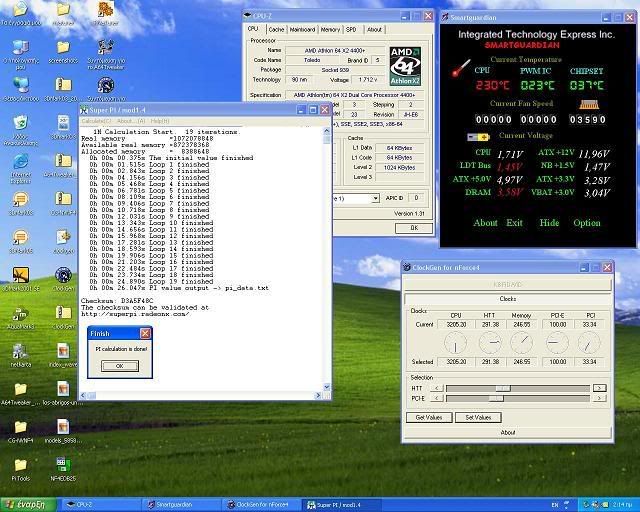Image resolution: width=640 pixels, height=512 pixels.
Task: Select the netkarta desktop shortcut
Action: coord(20,352)
